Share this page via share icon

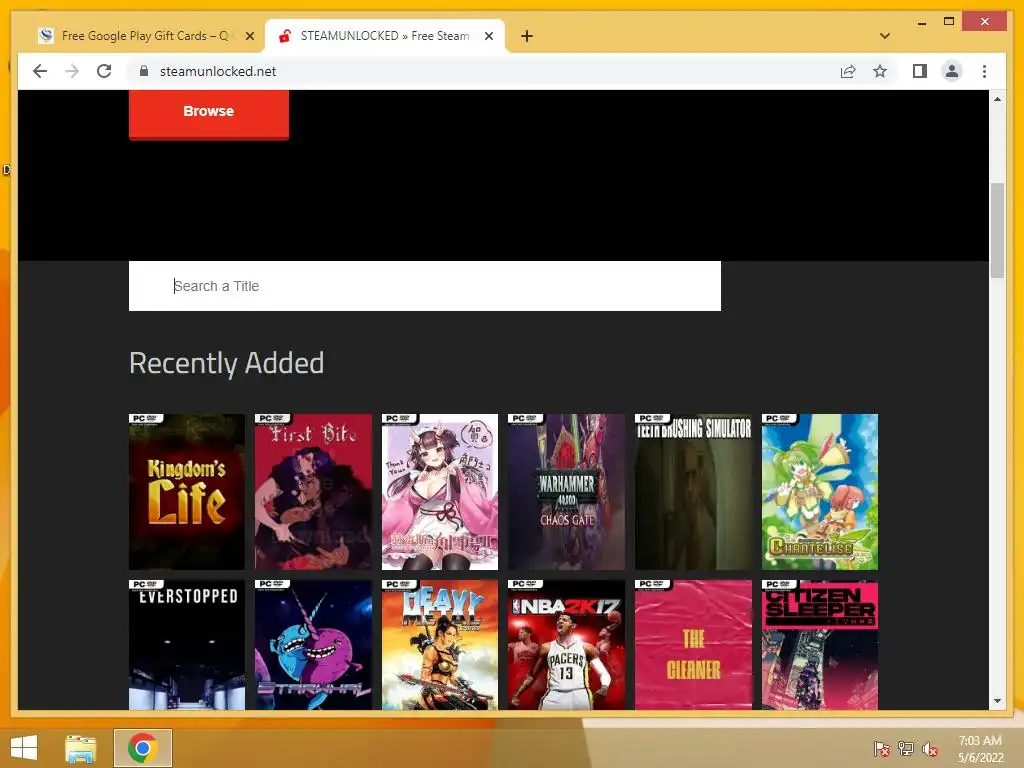(848, 71)
